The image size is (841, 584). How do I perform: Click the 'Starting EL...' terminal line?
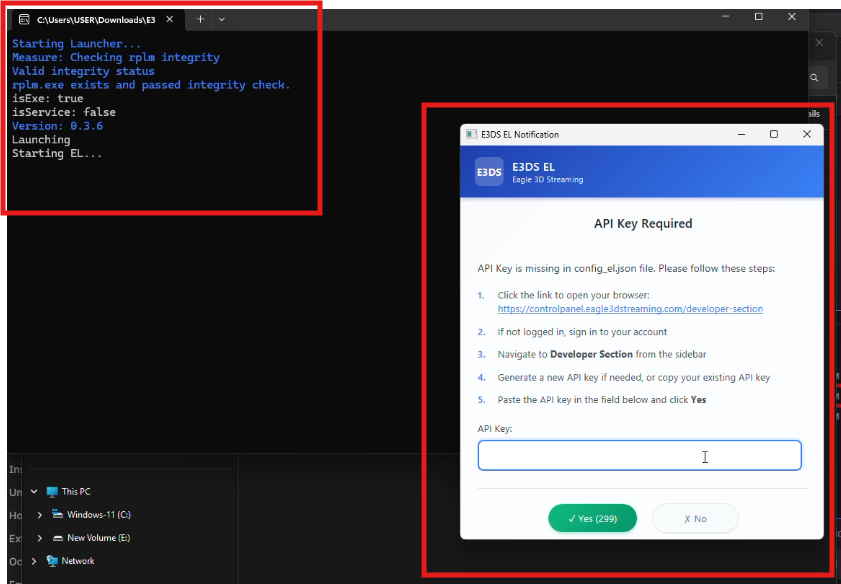coord(57,153)
